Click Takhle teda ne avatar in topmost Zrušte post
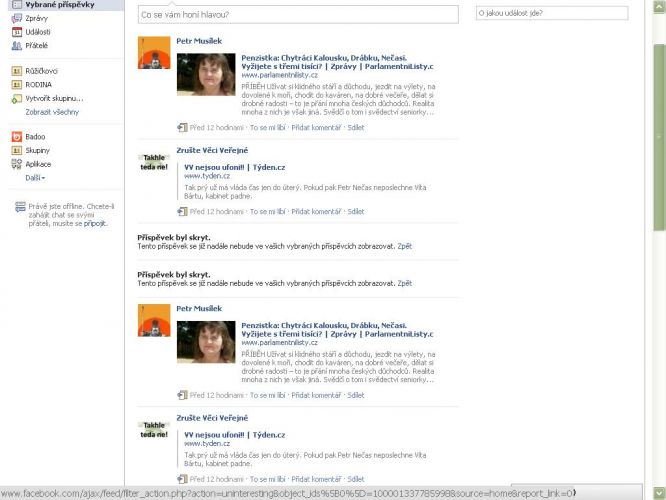The image size is (666, 500). (x=154, y=162)
